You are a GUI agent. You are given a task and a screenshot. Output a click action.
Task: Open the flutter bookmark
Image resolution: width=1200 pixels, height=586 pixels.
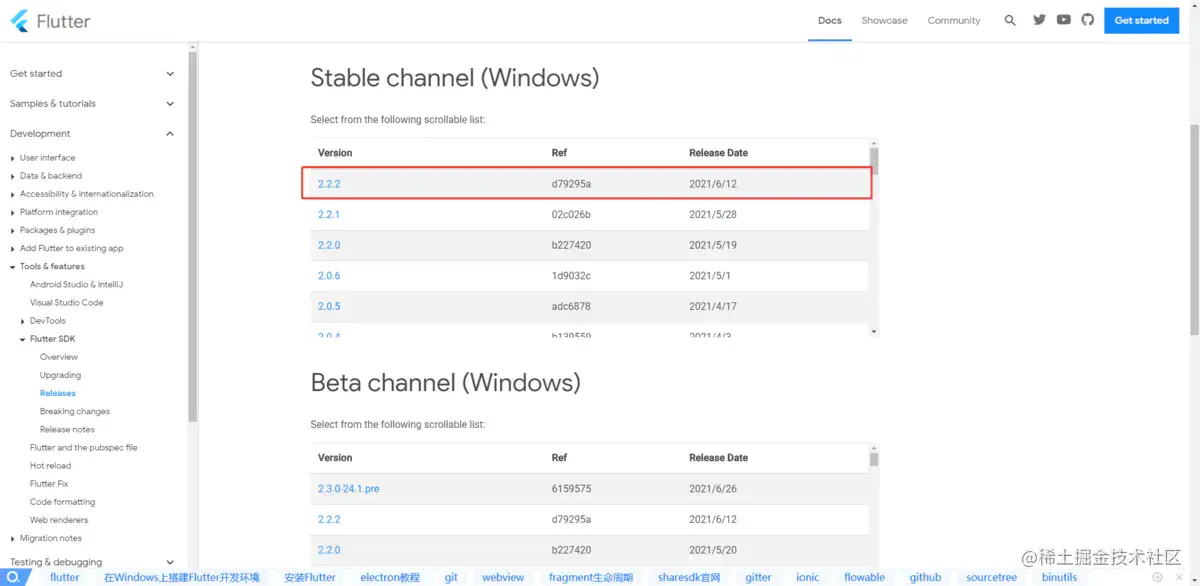click(x=65, y=577)
